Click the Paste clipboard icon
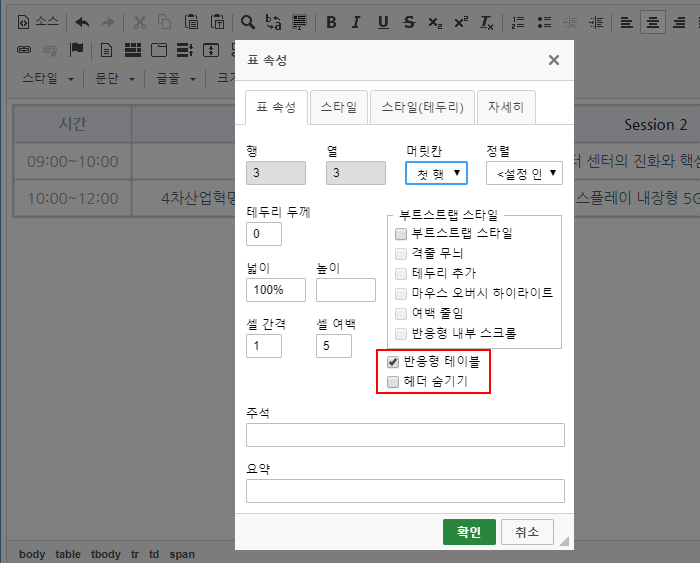The height and width of the screenshot is (563, 700). pyautogui.click(x=192, y=22)
